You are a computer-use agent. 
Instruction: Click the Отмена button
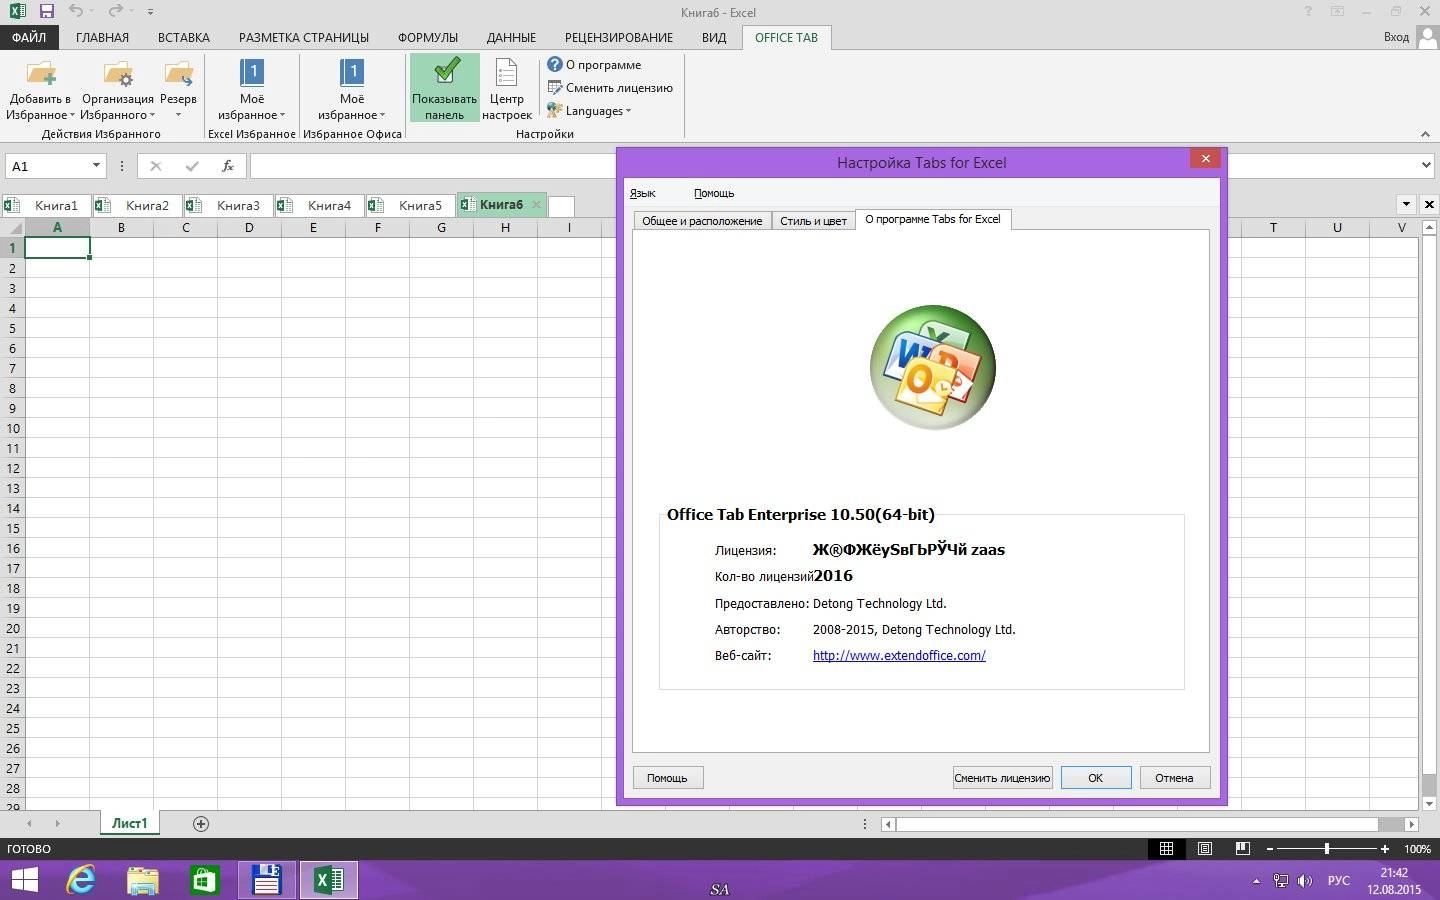1175,778
